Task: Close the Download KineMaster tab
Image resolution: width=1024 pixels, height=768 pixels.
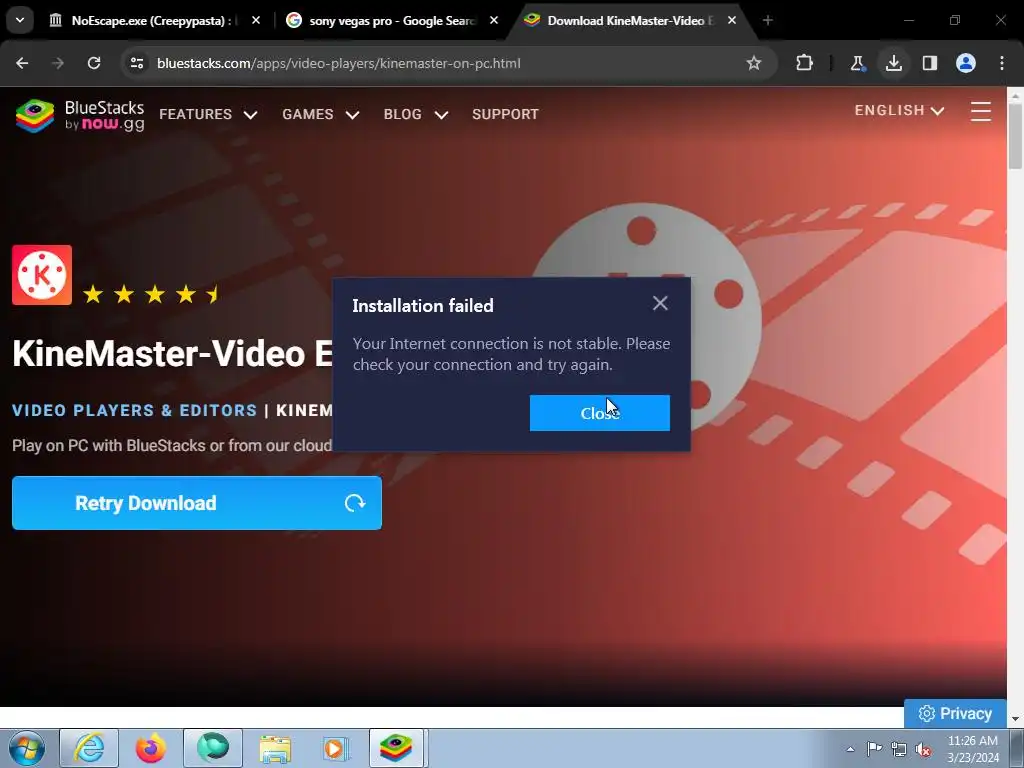Action: coord(732,20)
